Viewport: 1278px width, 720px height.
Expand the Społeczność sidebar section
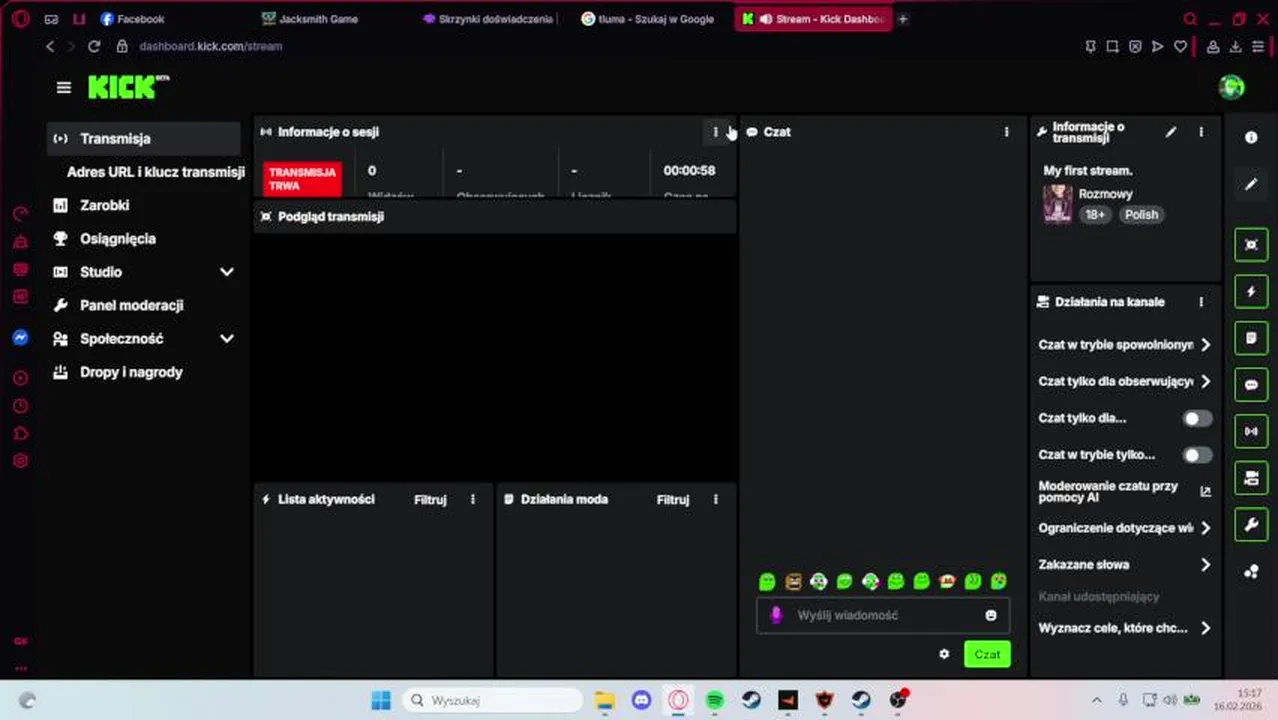point(227,339)
